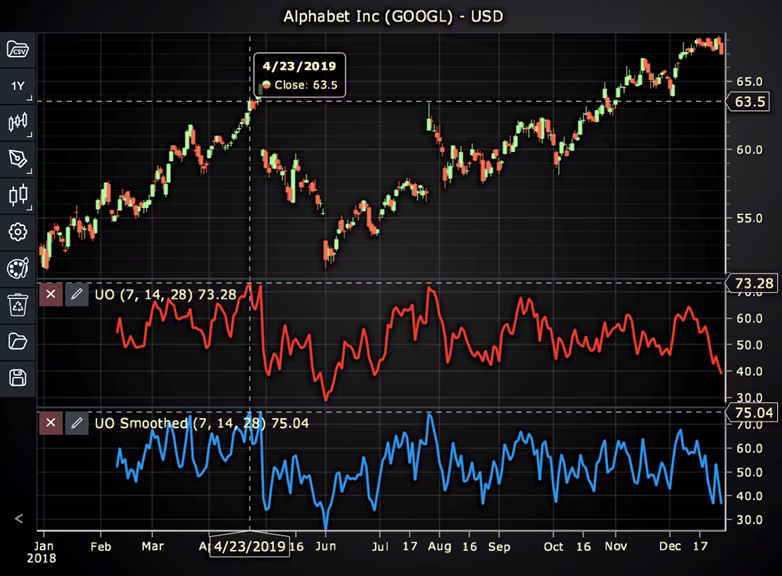Click the chart title Alphabet Inc (GOOGL) - USD

(393, 16)
